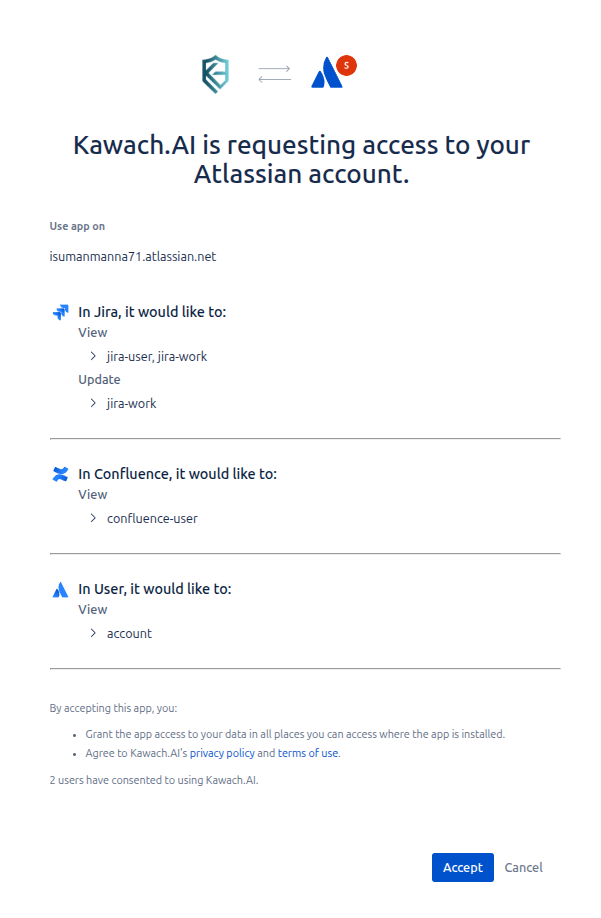Select the Jira icon in the permissions list

tap(61, 310)
